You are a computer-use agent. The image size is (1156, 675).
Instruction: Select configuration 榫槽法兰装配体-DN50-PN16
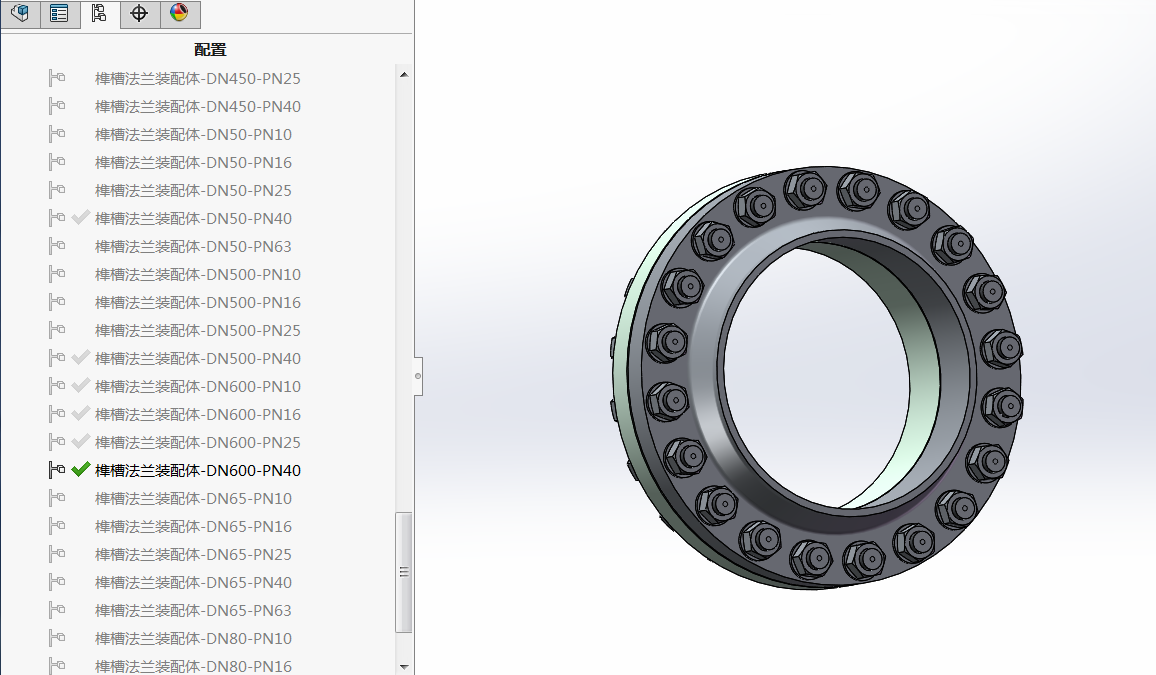193,162
